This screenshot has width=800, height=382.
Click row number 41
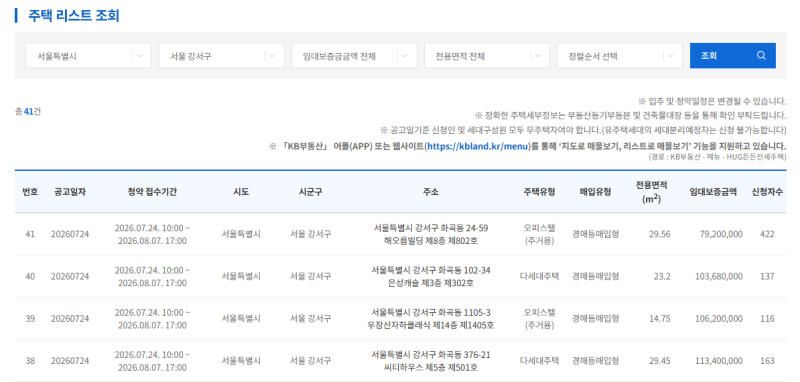point(30,234)
